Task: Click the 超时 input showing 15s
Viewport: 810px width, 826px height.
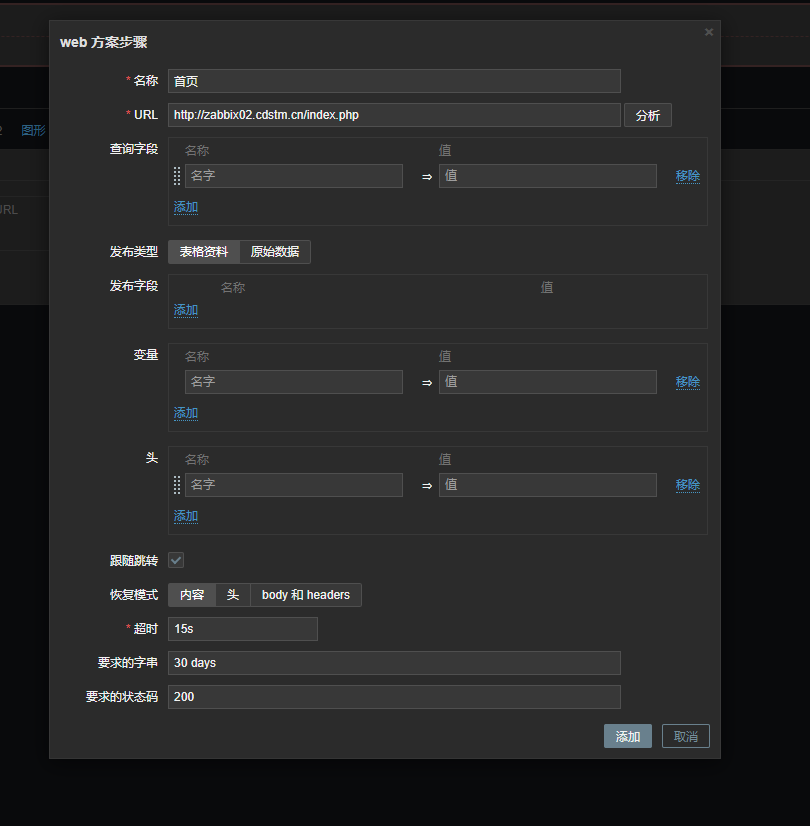Action: click(243, 629)
